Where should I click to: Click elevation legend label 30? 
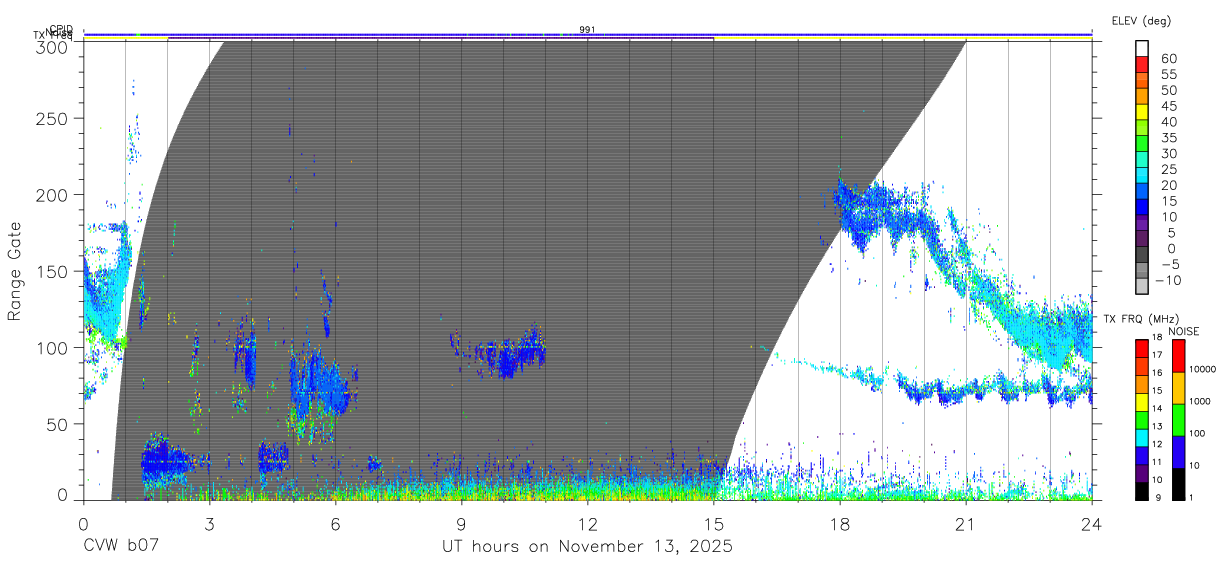(1168, 153)
